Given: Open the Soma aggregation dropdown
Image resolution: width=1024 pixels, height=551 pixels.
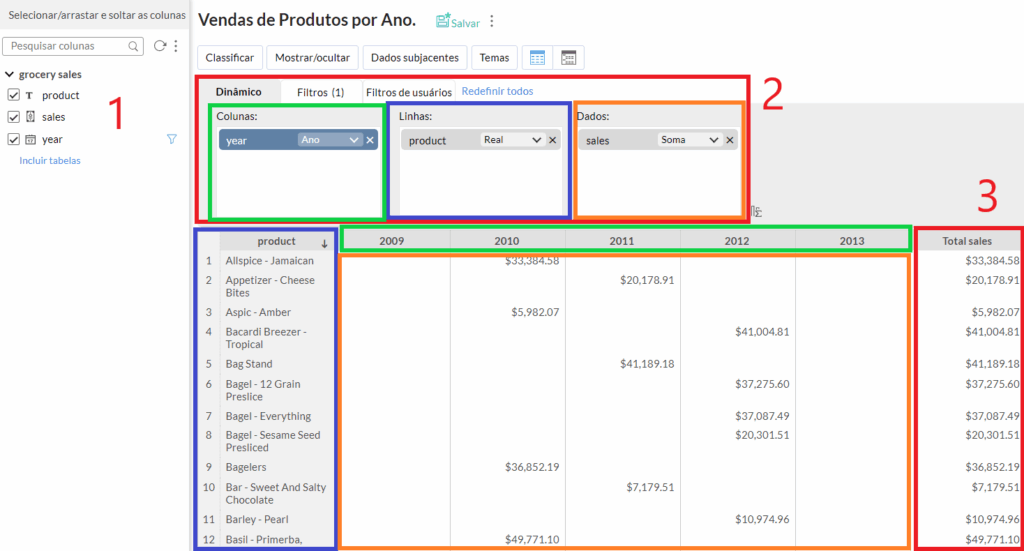Looking at the screenshot, I should (689, 140).
